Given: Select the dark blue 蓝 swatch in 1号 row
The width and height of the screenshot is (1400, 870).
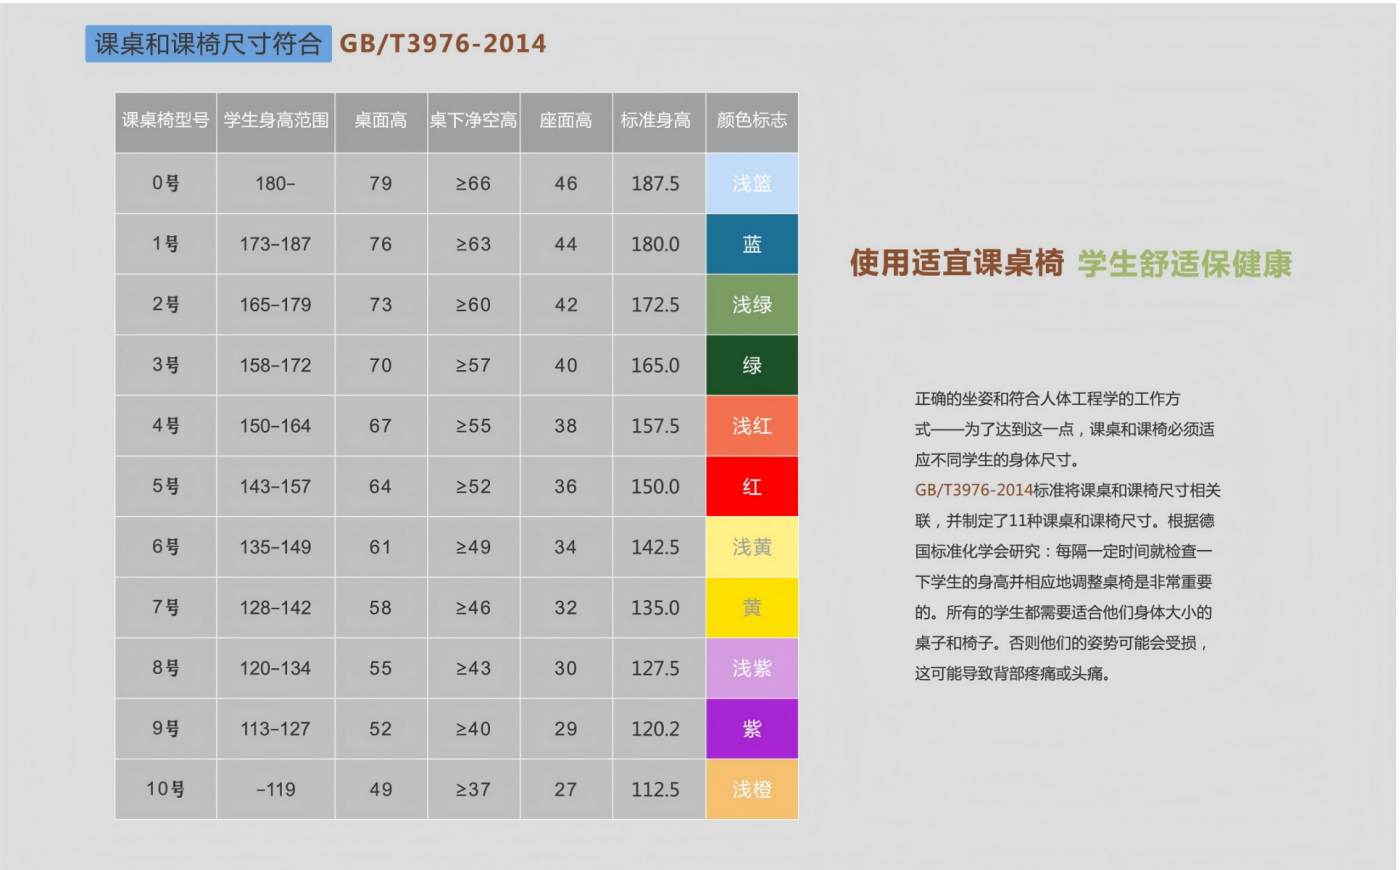Looking at the screenshot, I should click(x=751, y=244).
